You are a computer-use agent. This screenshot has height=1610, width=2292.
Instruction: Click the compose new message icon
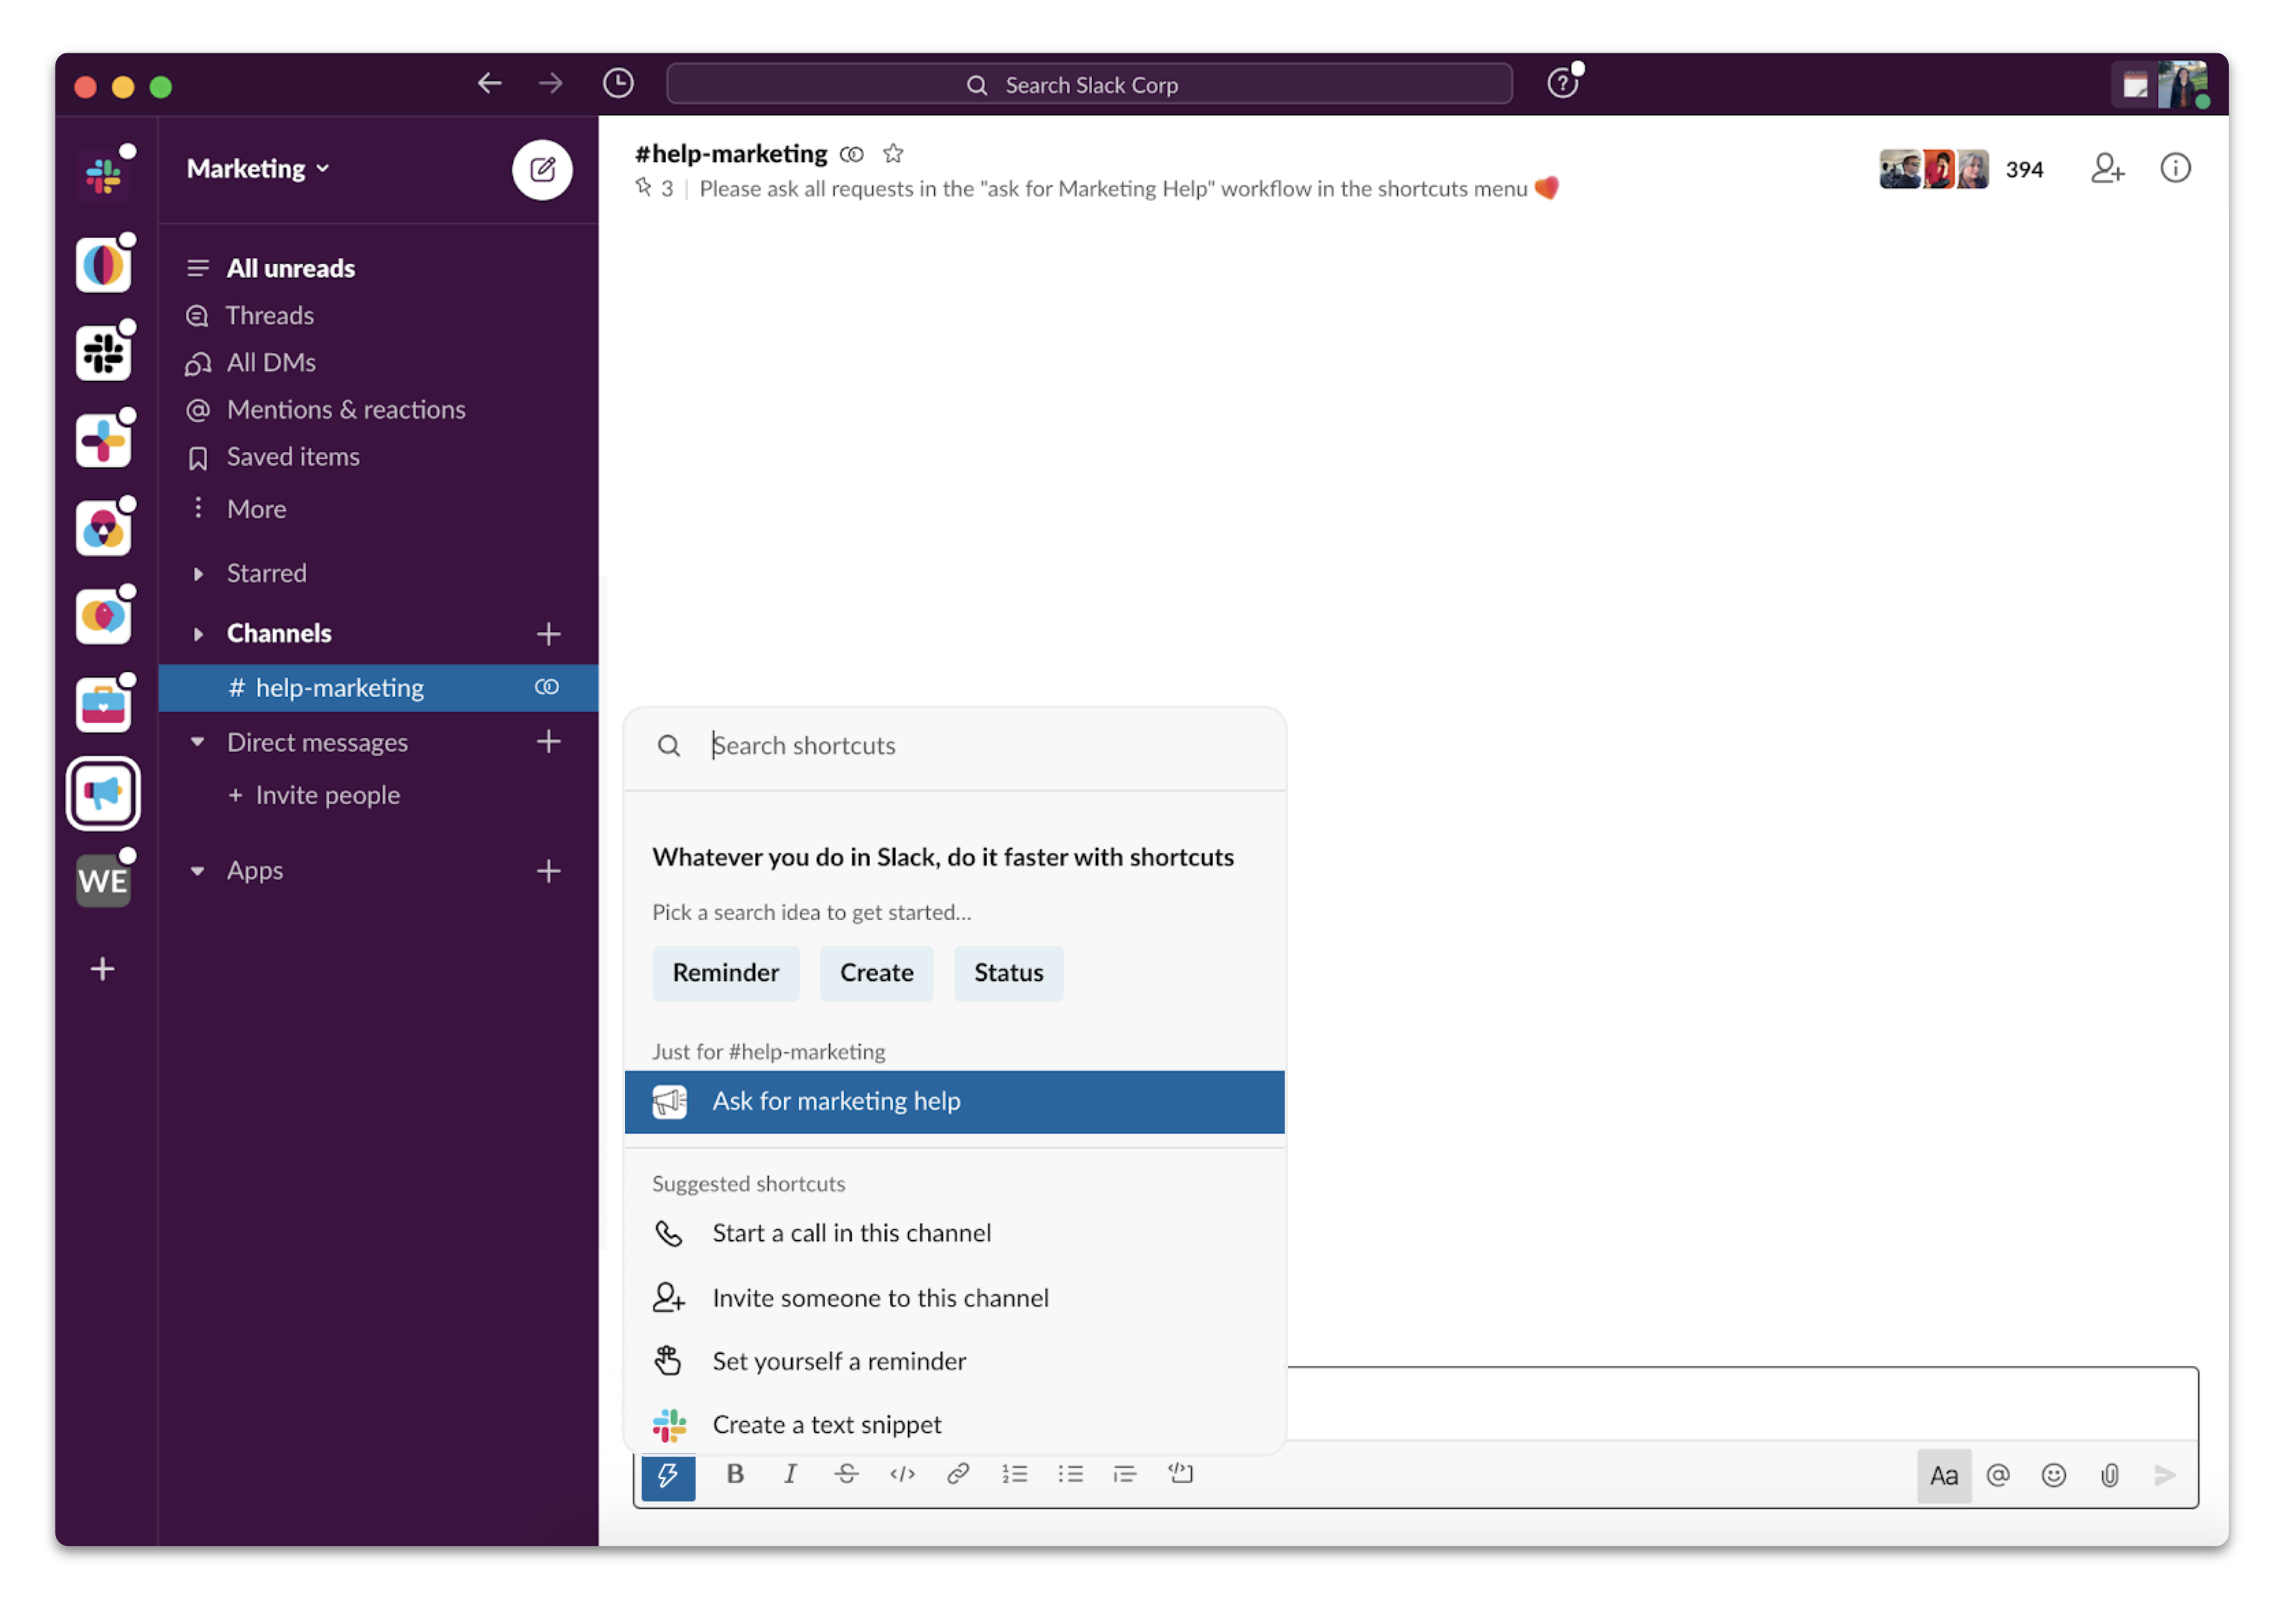542,169
